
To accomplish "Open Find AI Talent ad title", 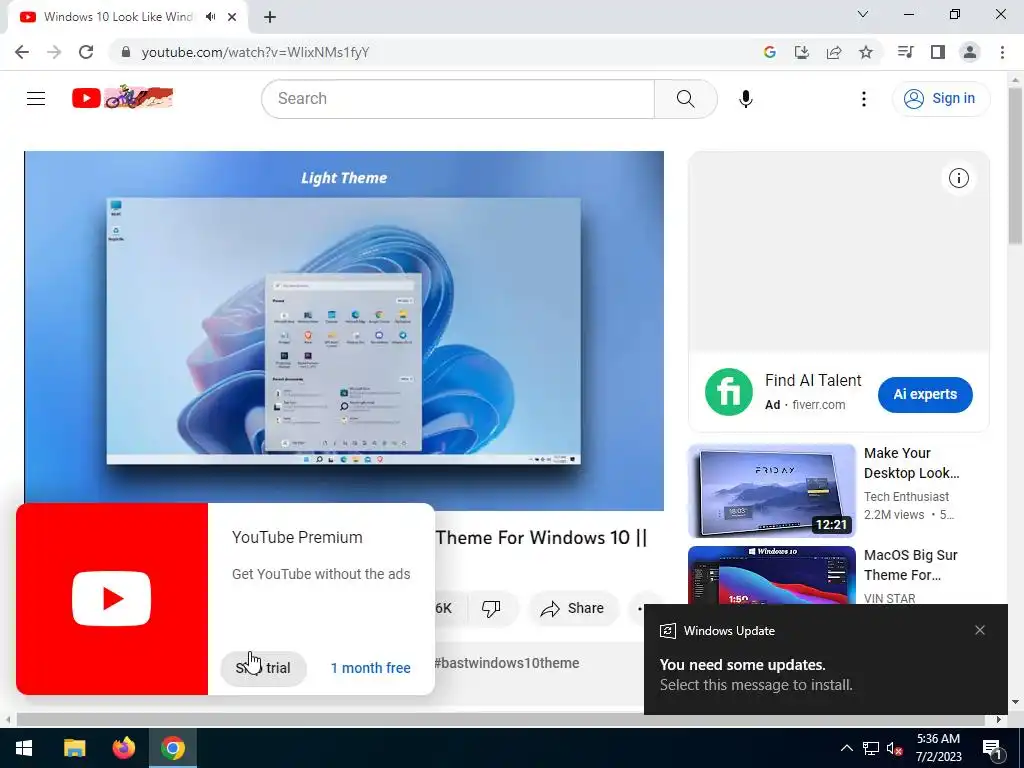I will coord(813,380).
